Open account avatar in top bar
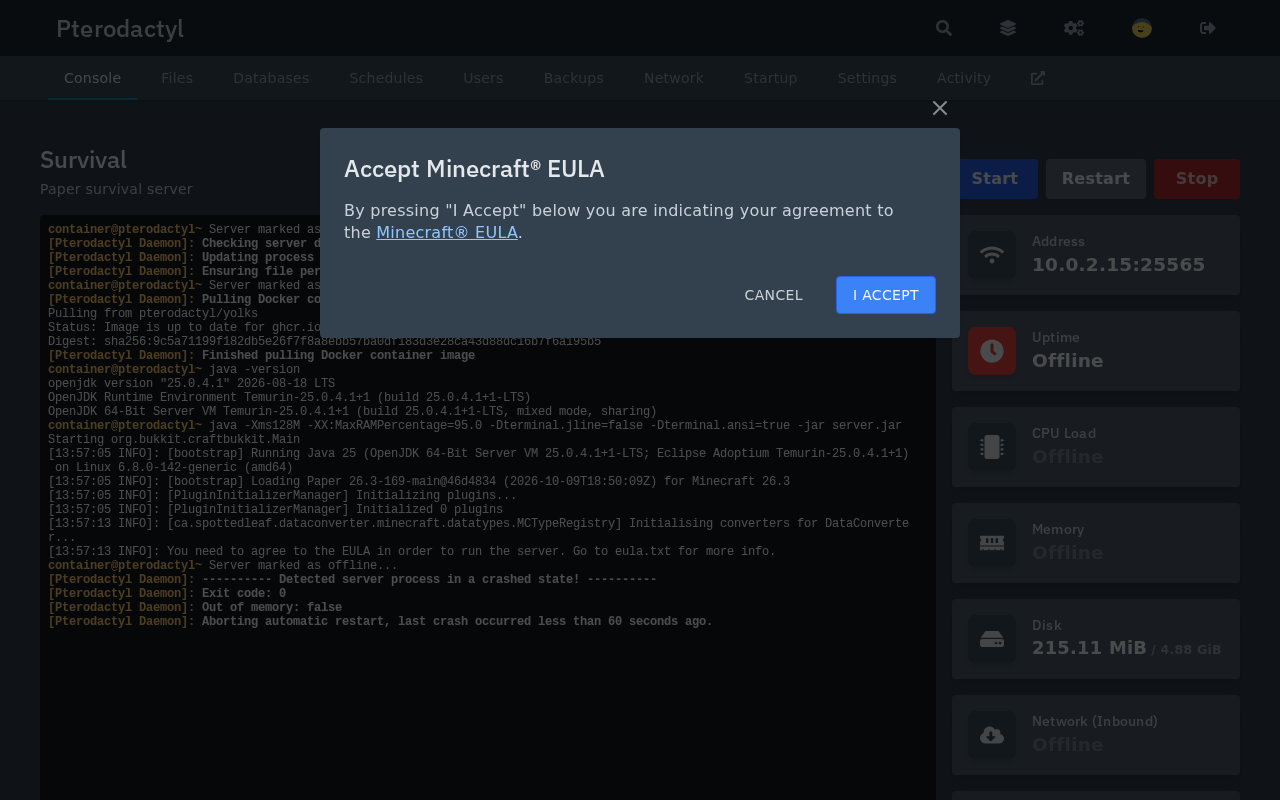The image size is (1280, 800). click(1142, 28)
